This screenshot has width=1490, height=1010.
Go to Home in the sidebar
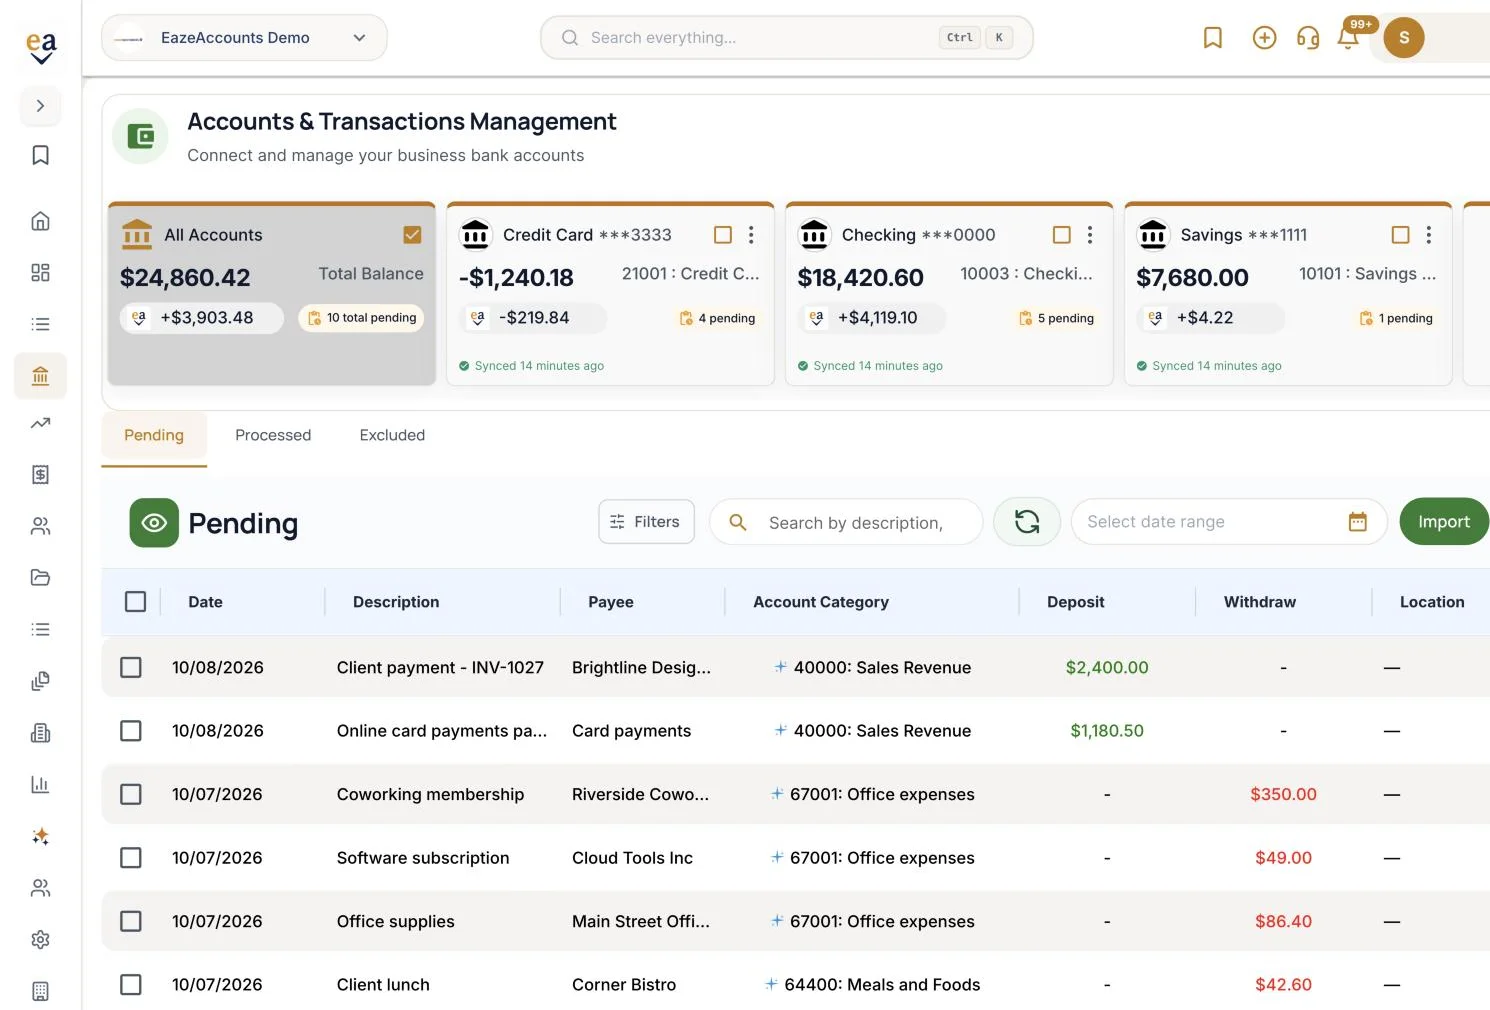[40, 221]
